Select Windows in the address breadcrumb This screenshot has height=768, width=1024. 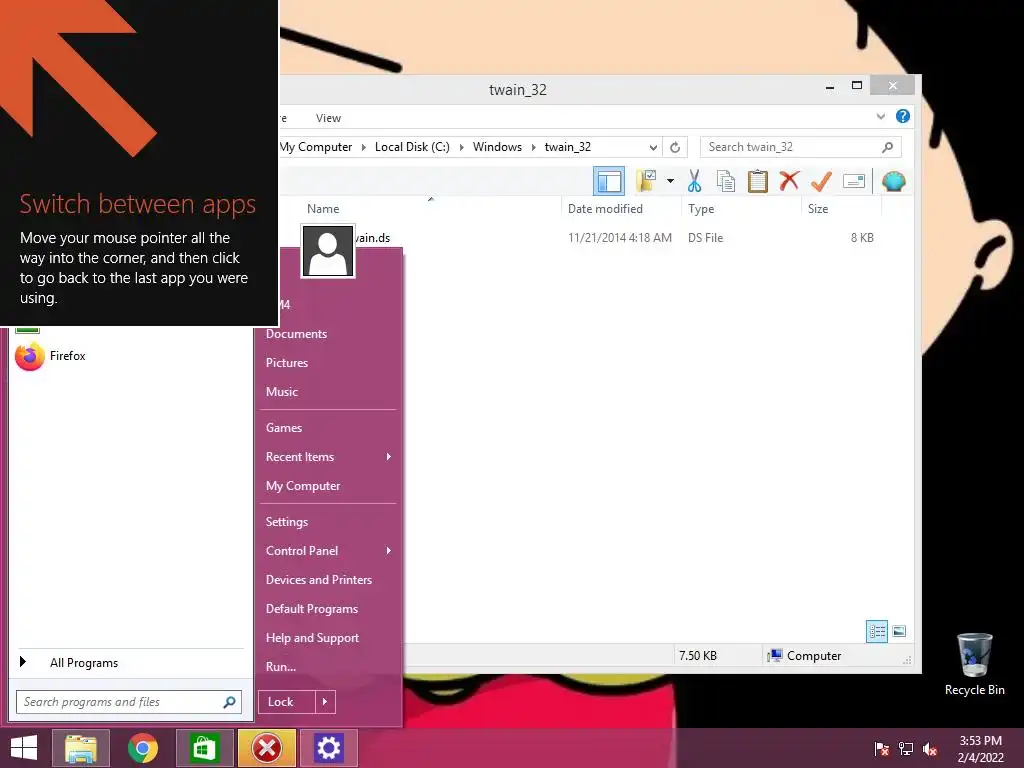coord(497,147)
